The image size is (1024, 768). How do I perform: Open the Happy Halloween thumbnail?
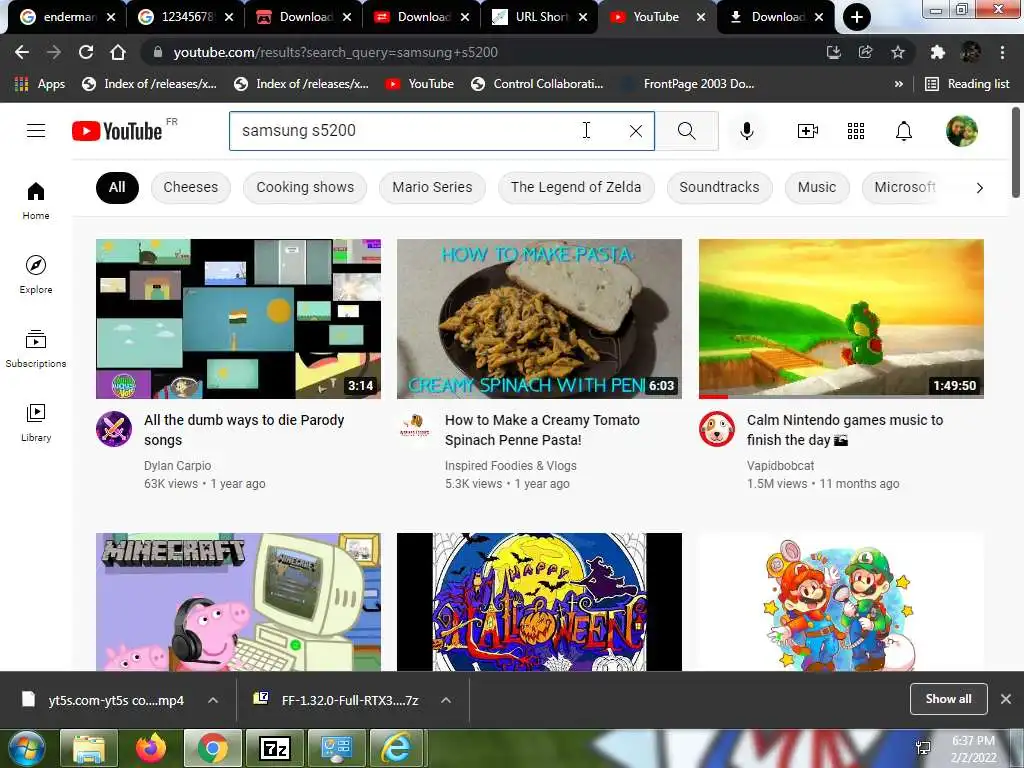pyautogui.click(x=539, y=601)
